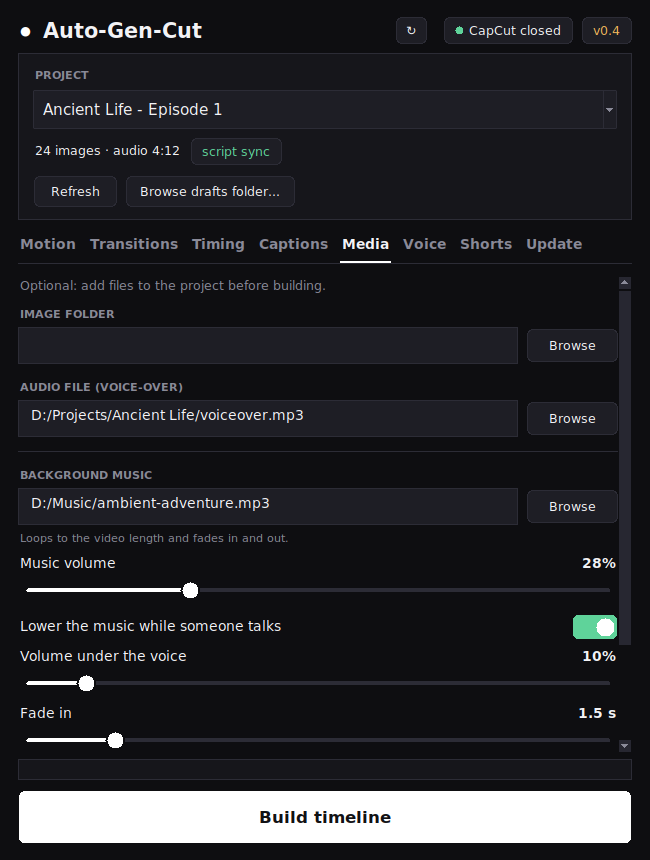Screen dimensions: 650x860
Task: Click the 28% music volume value
Action: [x=599, y=563]
